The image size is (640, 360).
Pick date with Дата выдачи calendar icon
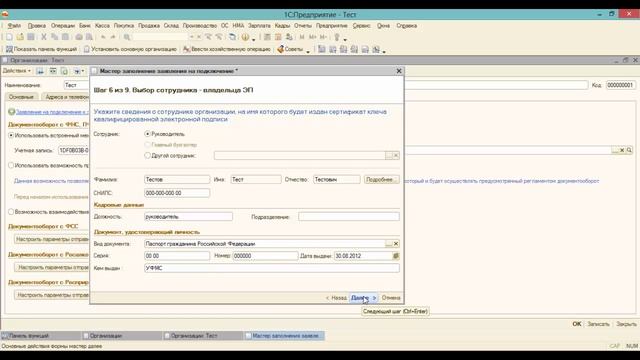(396, 256)
